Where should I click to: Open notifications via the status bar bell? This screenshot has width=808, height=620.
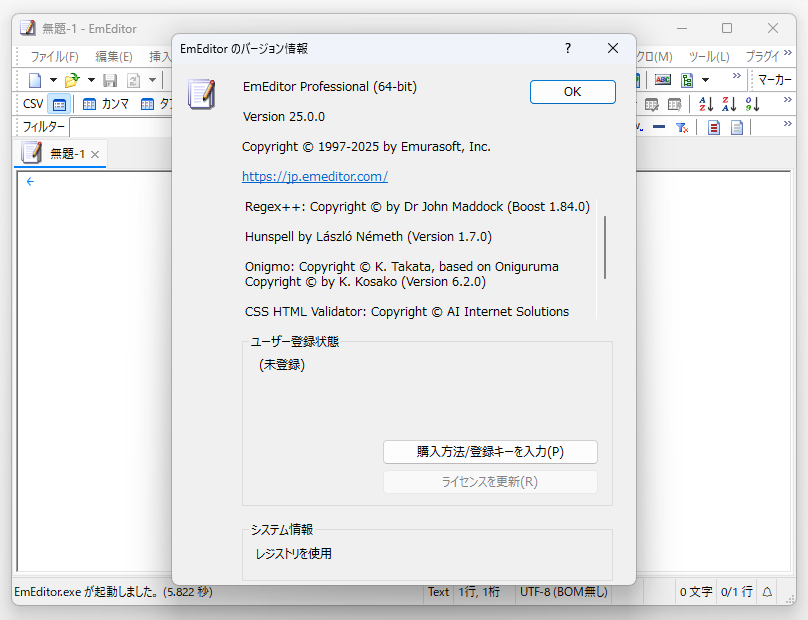(766, 592)
